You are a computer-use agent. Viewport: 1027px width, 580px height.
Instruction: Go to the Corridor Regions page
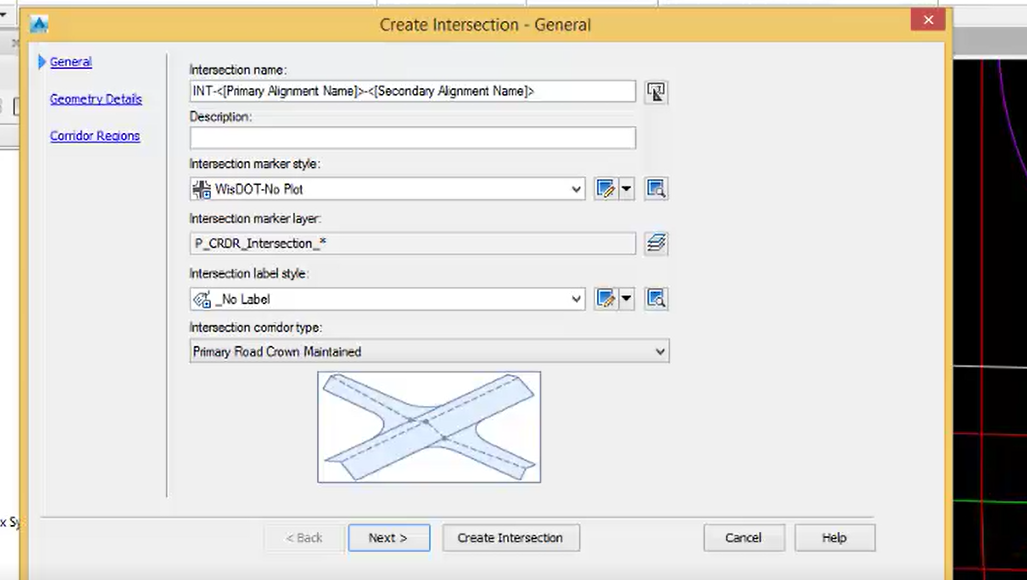pyautogui.click(x=95, y=136)
